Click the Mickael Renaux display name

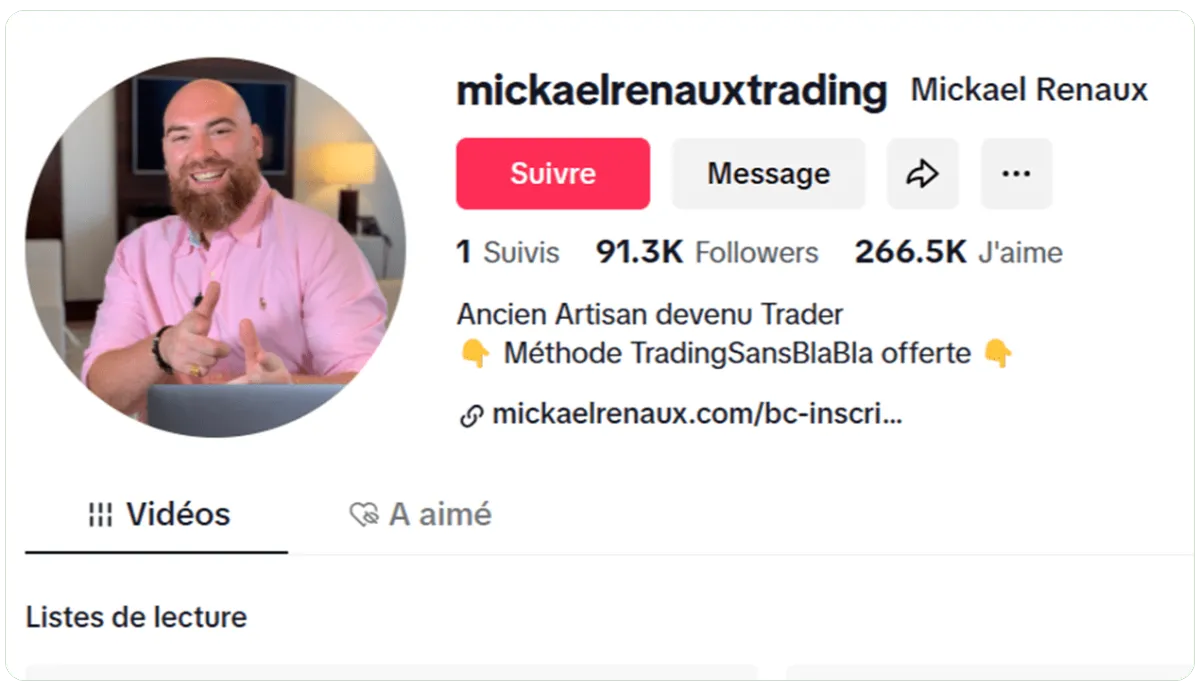(1029, 90)
